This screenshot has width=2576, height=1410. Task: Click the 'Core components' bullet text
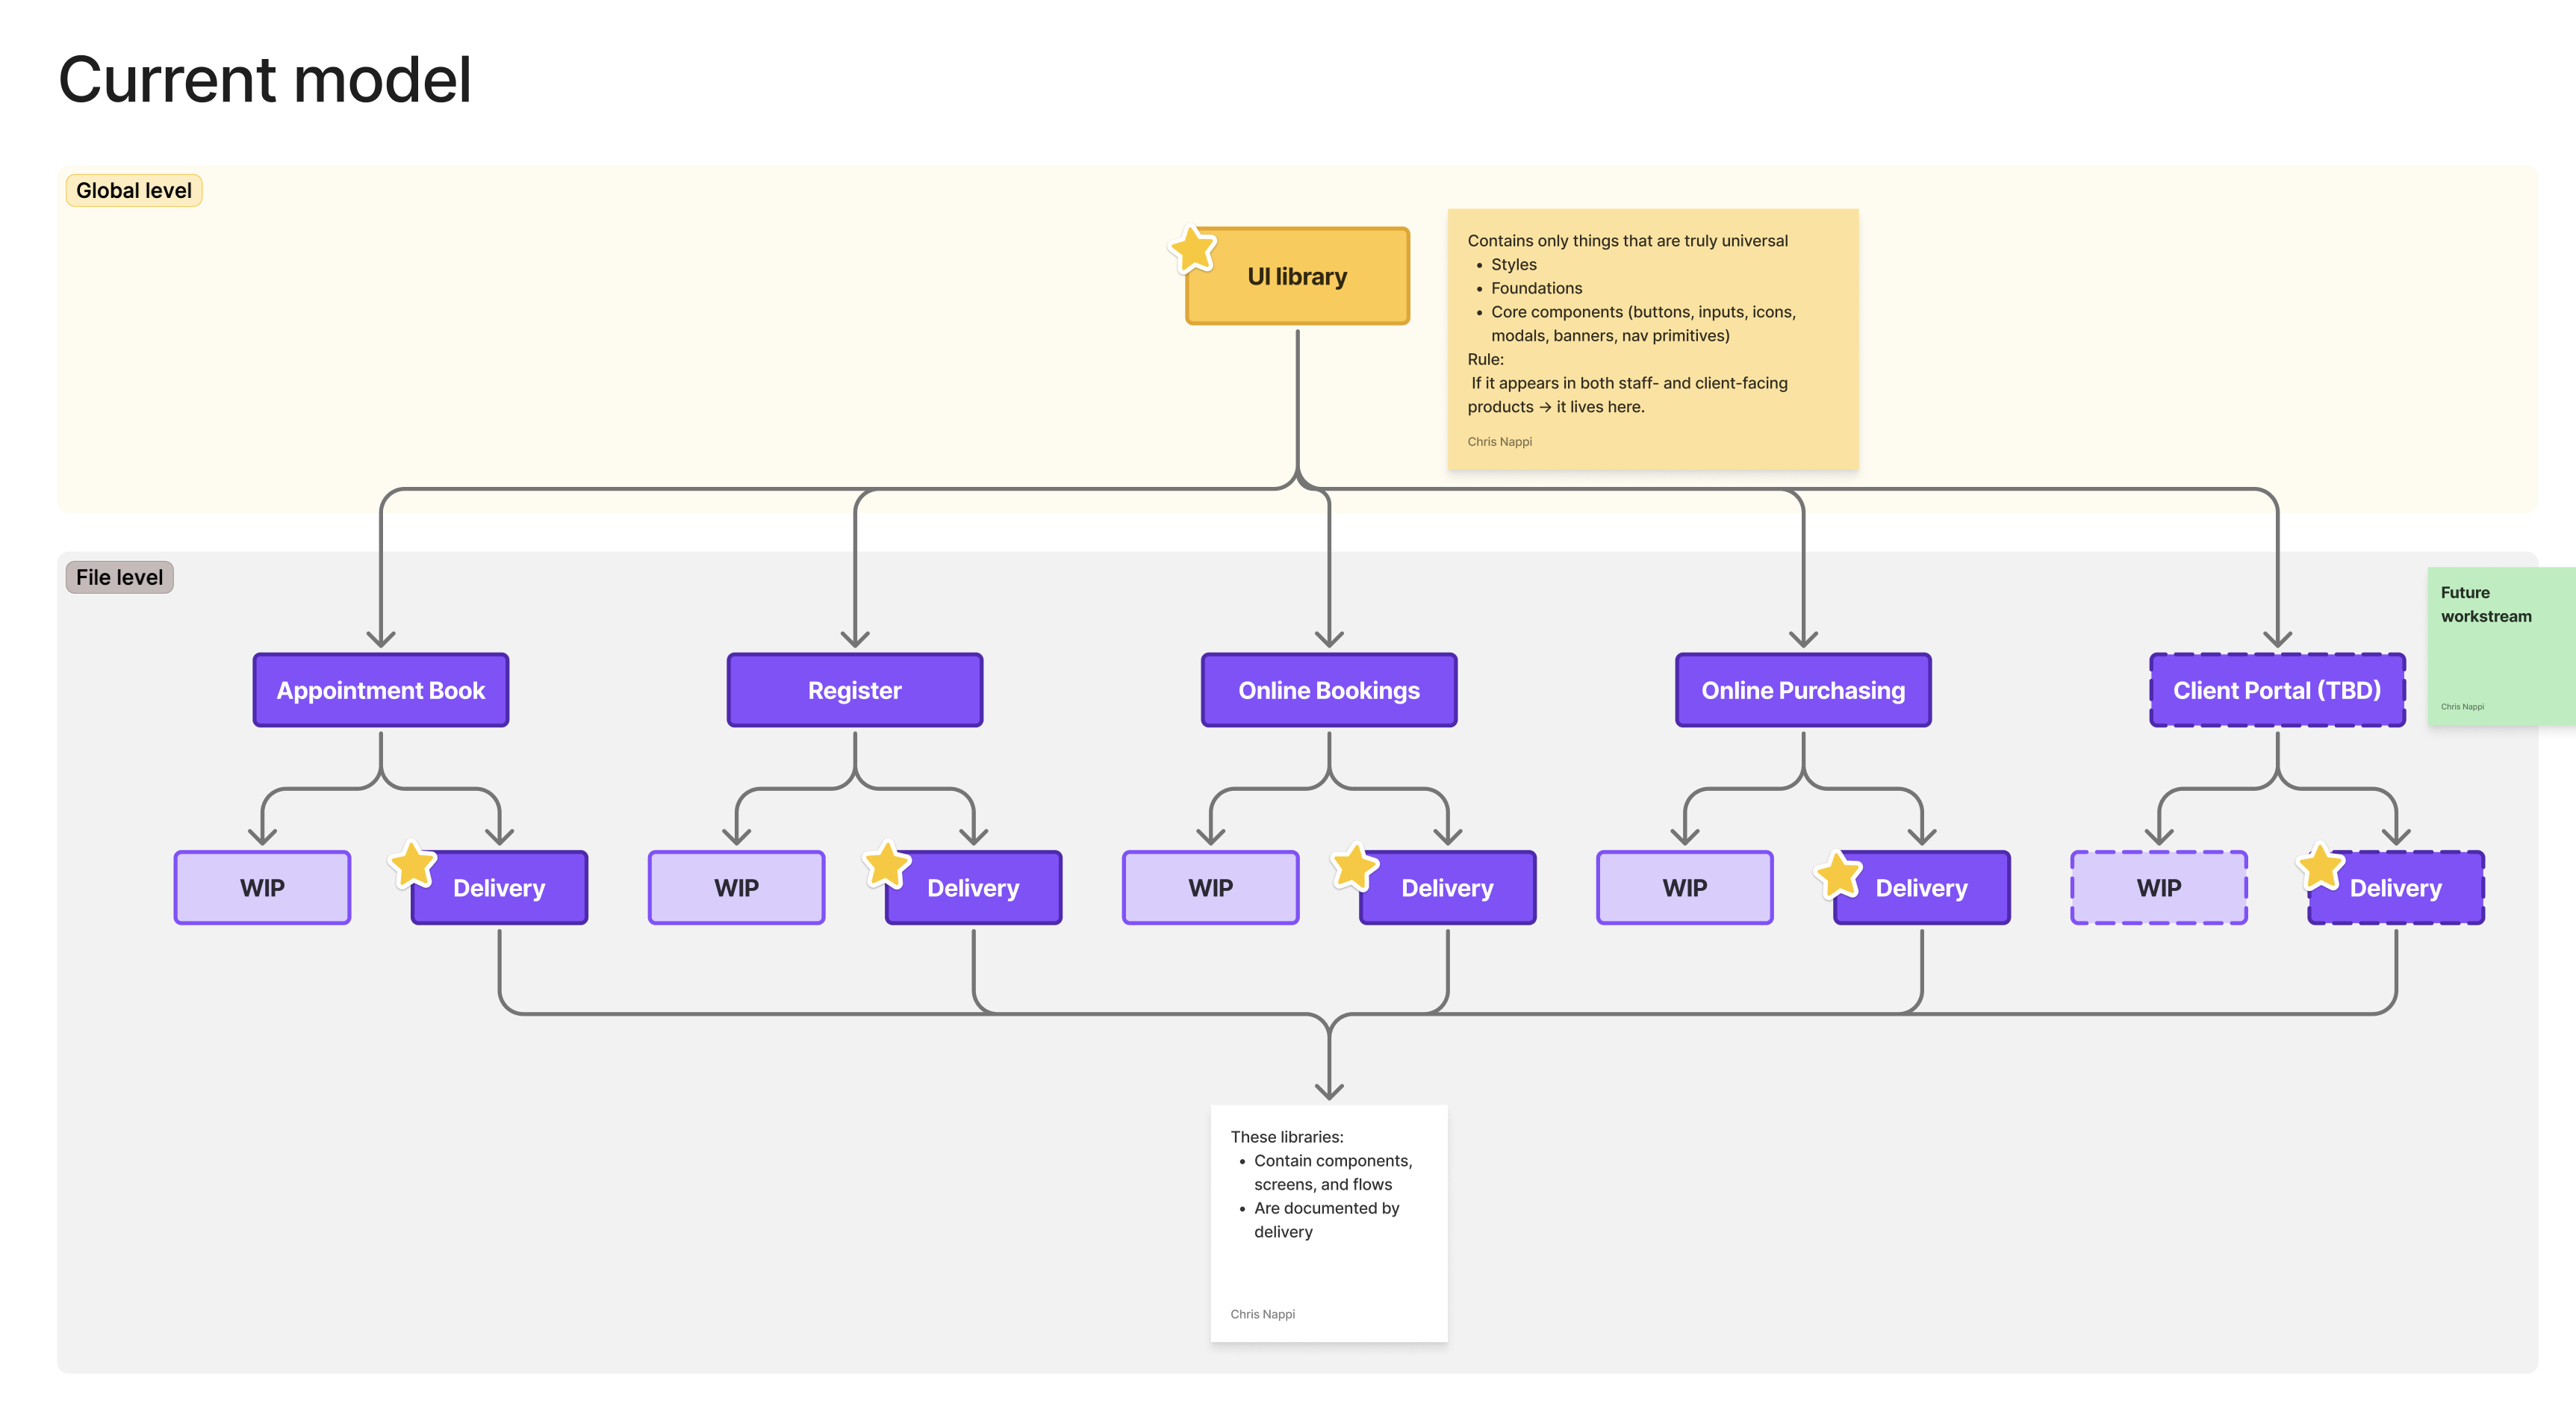pos(1643,324)
